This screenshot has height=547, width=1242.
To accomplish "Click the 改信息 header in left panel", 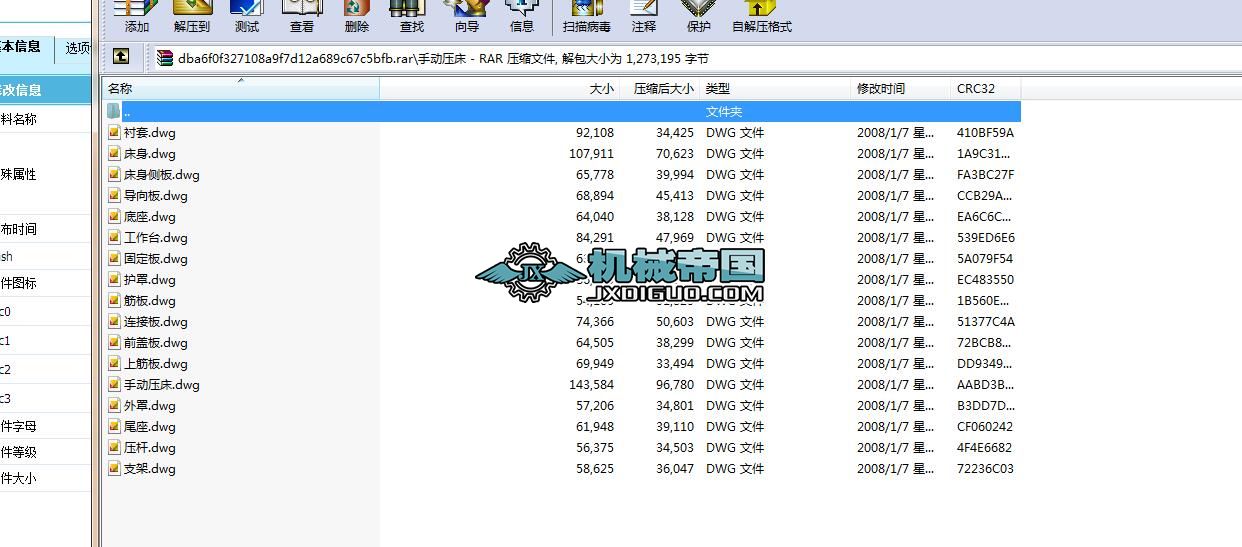I will [x=45, y=90].
